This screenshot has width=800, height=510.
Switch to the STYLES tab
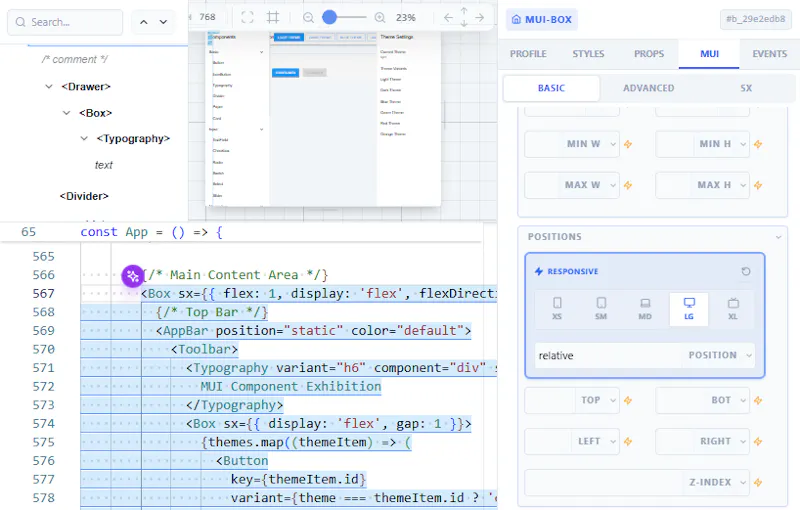[588, 54]
